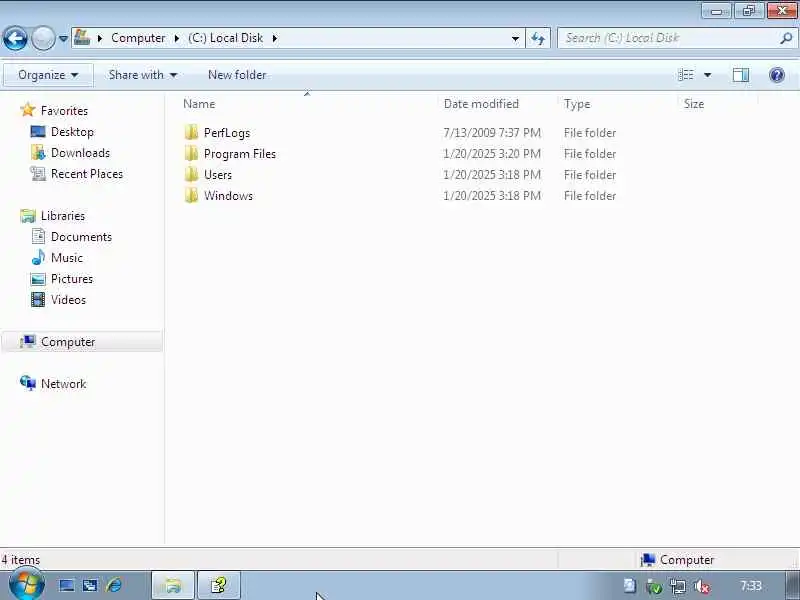Show the preview pane
This screenshot has height=600, width=800.
740,75
